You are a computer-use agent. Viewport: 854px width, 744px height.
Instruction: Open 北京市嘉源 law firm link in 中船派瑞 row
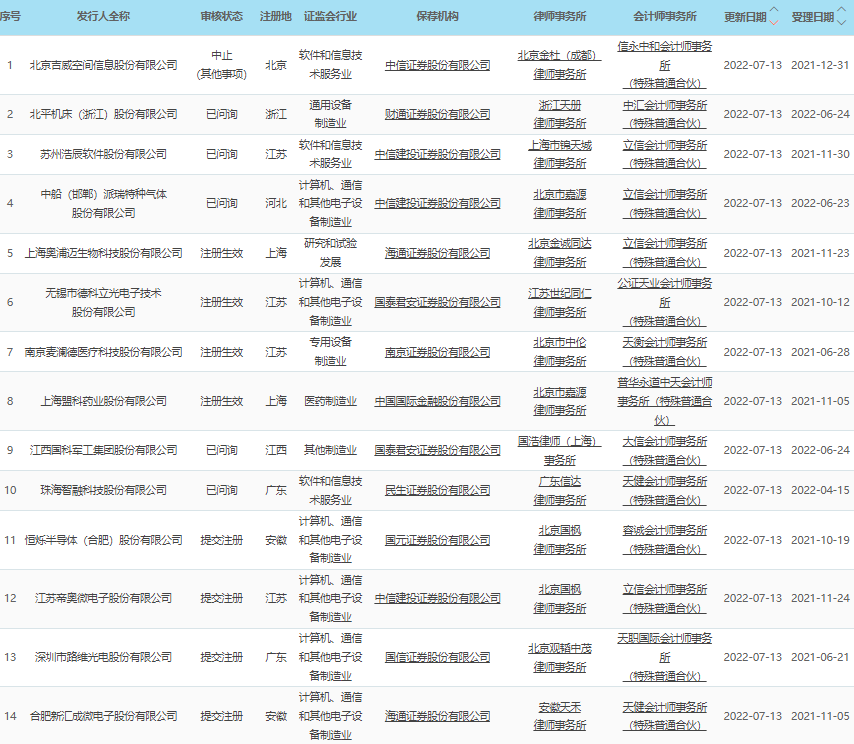coord(559,204)
